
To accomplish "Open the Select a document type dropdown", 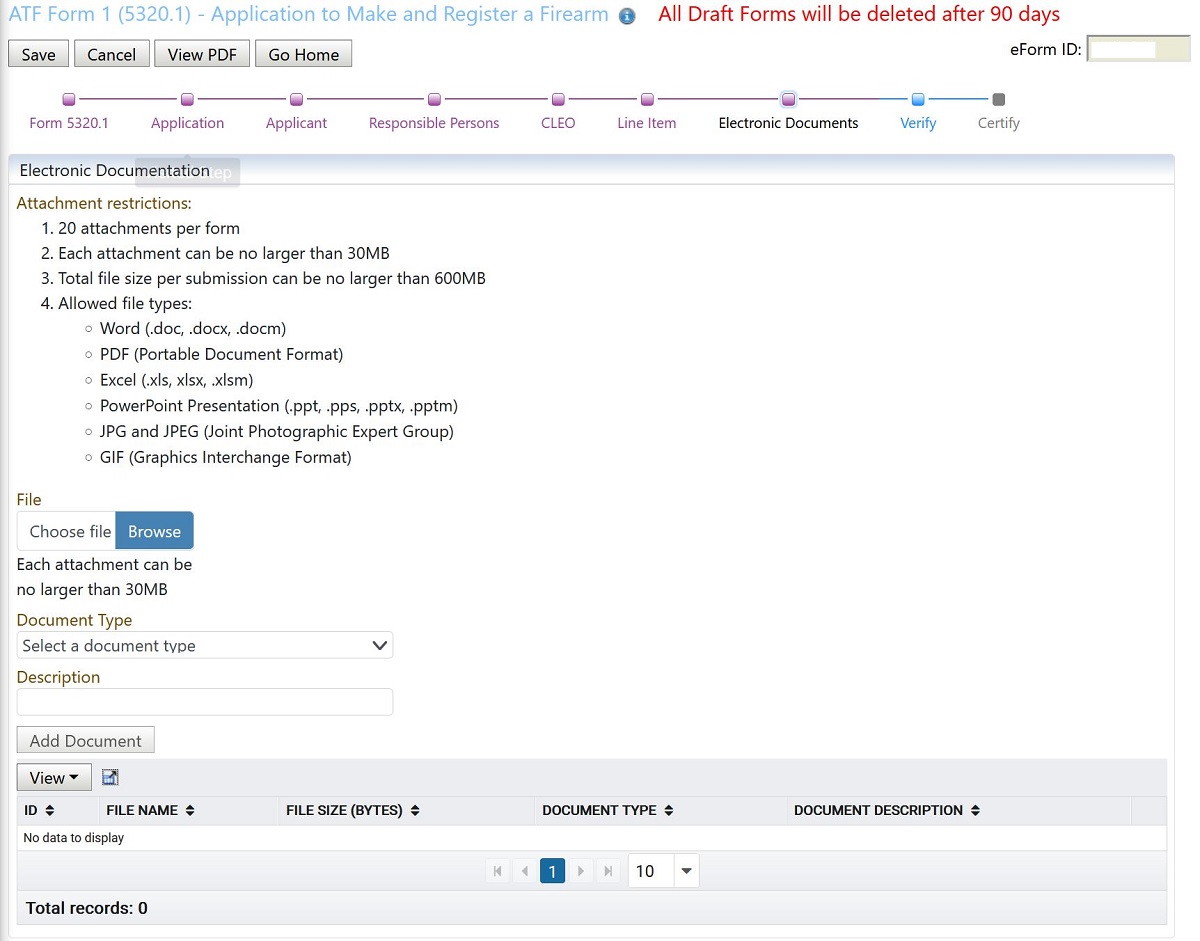I will (205, 645).
